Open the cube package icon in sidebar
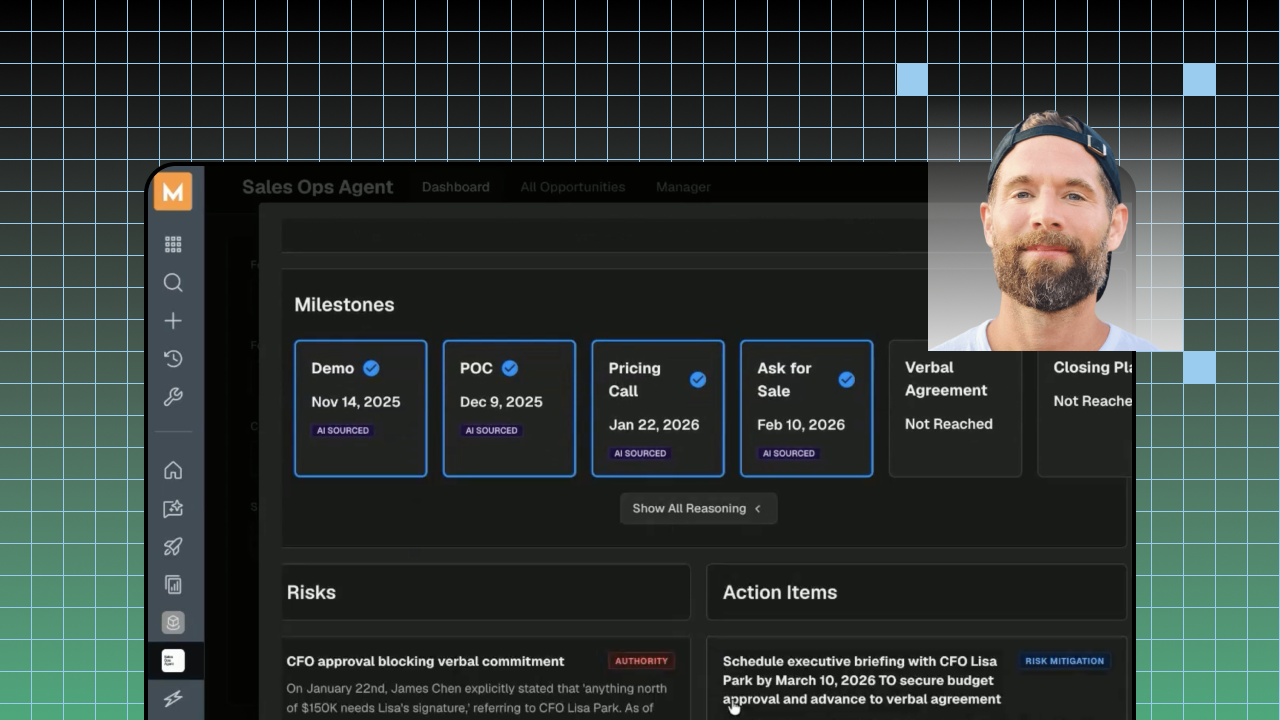1280x720 pixels. 173,622
